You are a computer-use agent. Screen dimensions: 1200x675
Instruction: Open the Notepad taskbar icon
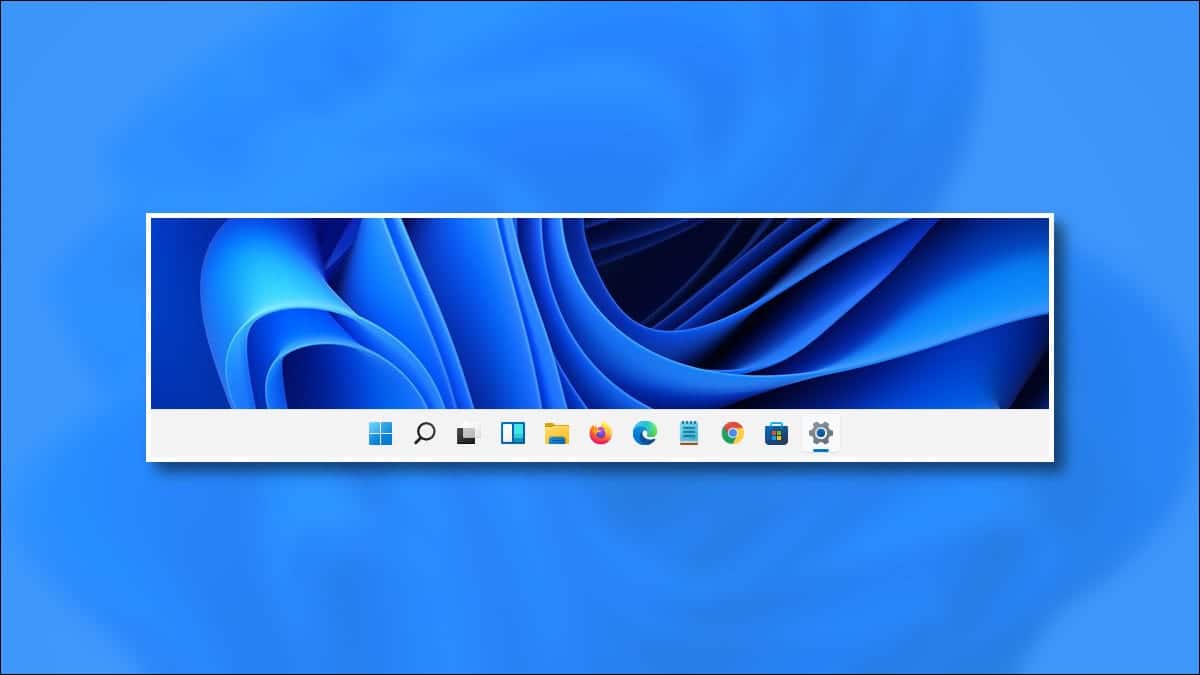tap(689, 433)
